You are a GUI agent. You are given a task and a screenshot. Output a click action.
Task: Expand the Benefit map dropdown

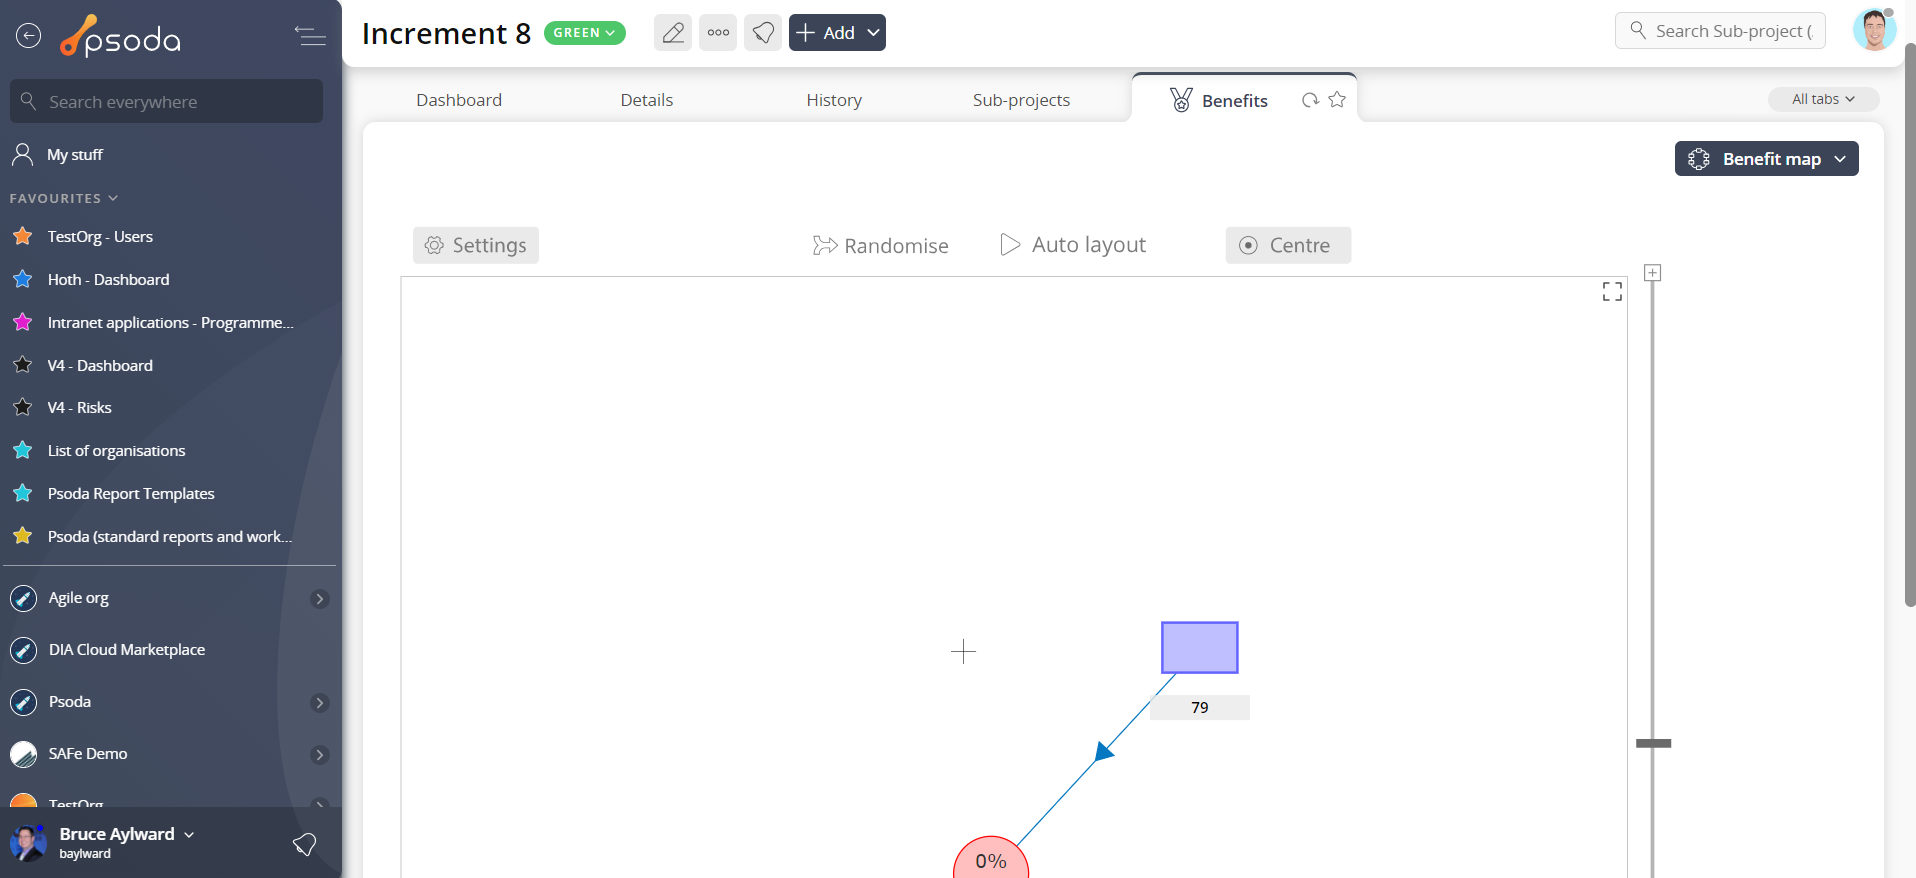click(x=1766, y=159)
